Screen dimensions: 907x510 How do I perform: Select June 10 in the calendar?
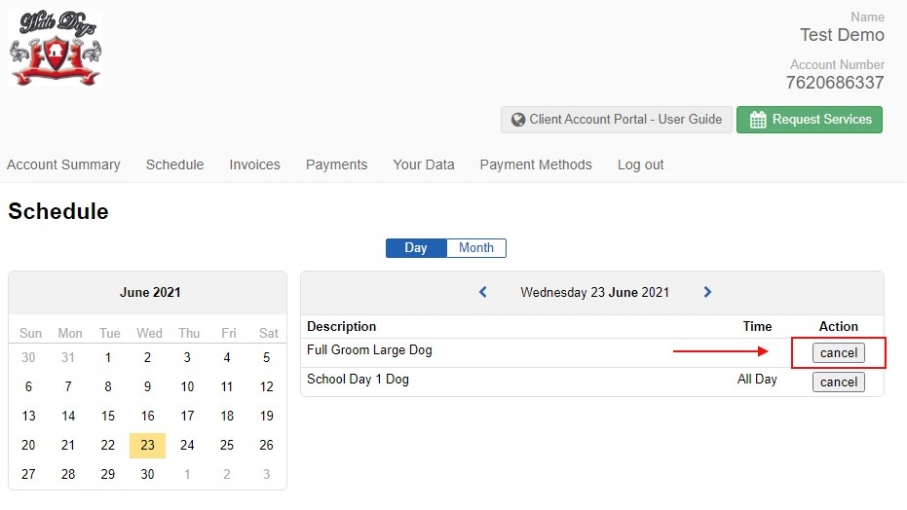pyautogui.click(x=187, y=386)
